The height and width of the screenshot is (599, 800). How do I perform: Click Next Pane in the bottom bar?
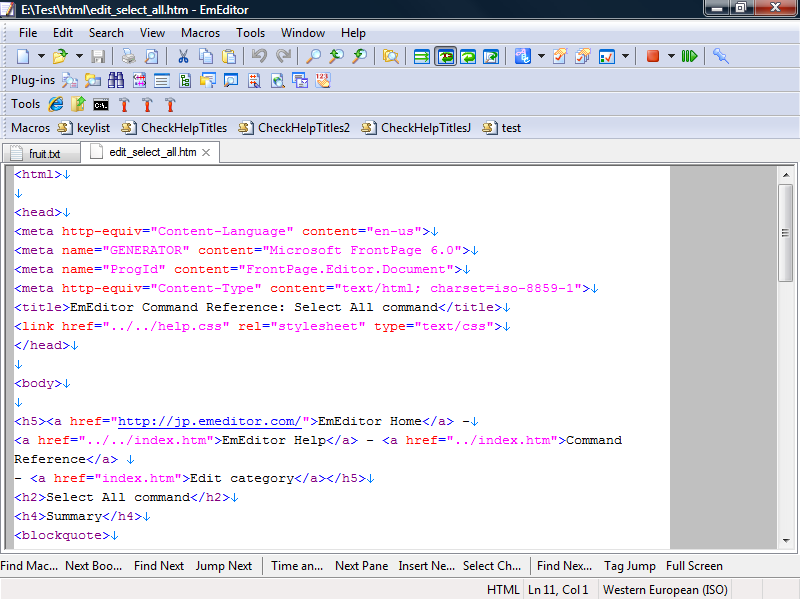click(x=361, y=566)
